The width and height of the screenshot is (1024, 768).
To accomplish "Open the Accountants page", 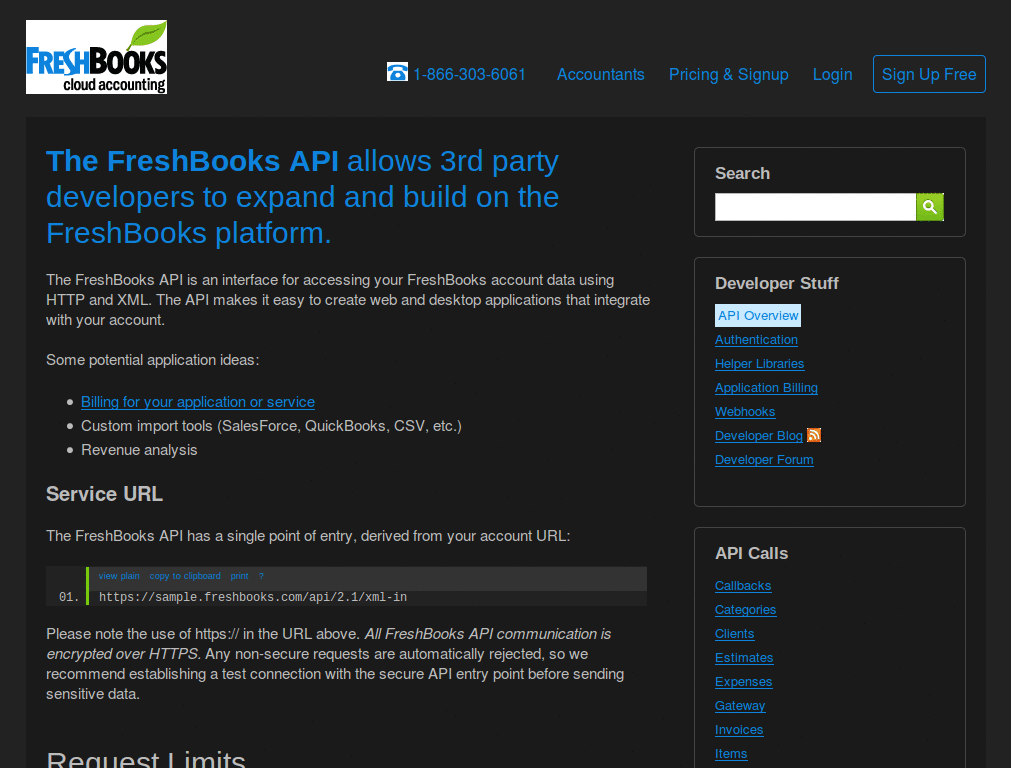I will (600, 74).
